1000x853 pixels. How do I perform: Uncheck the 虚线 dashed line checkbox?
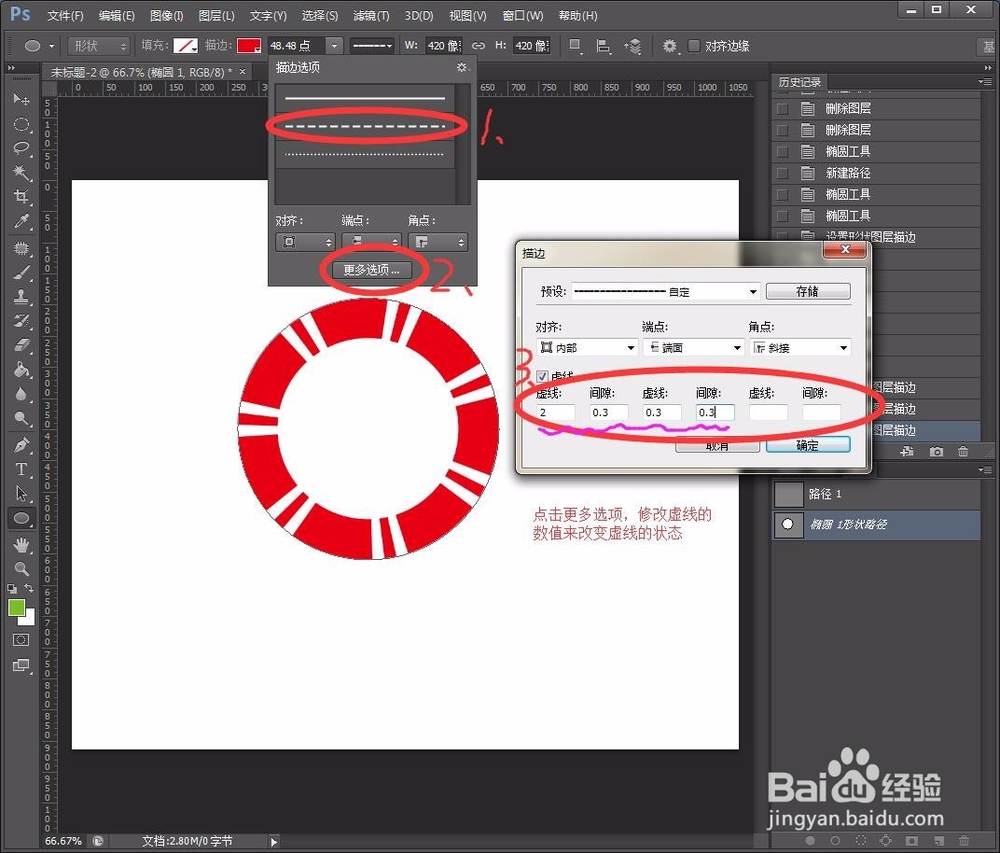[x=541, y=376]
